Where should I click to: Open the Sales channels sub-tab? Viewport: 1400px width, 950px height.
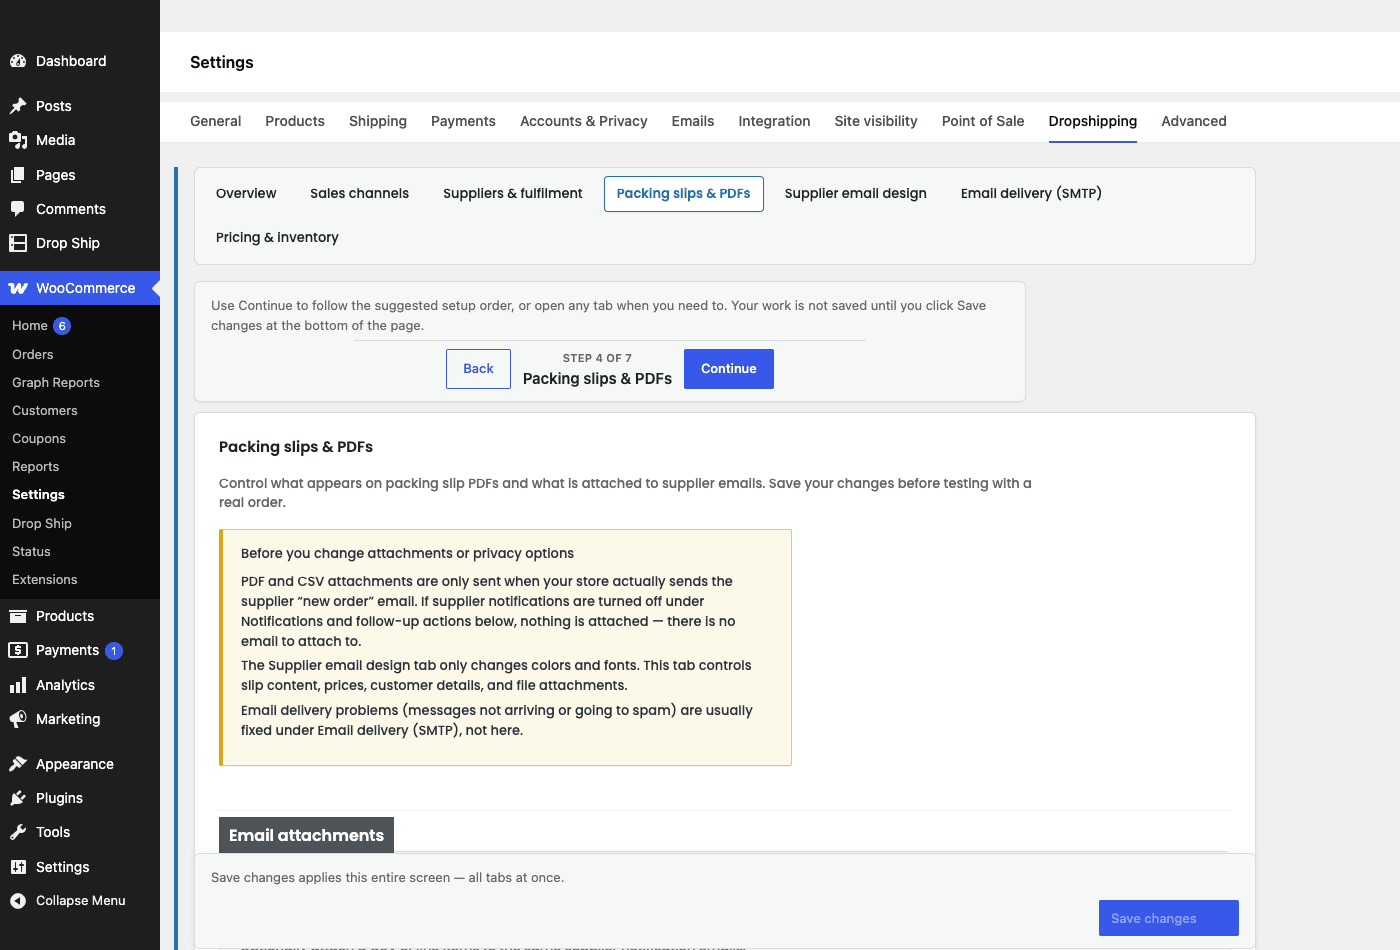[359, 194]
